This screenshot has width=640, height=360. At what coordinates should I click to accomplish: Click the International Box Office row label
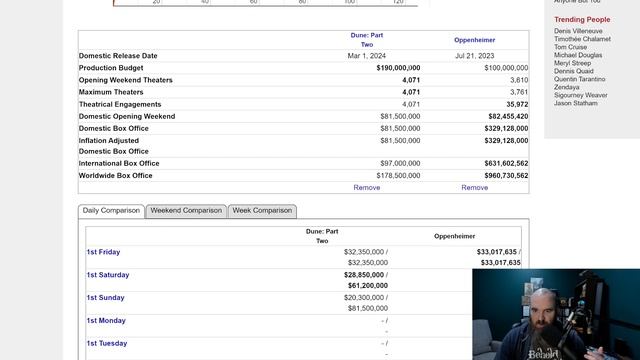click(119, 163)
